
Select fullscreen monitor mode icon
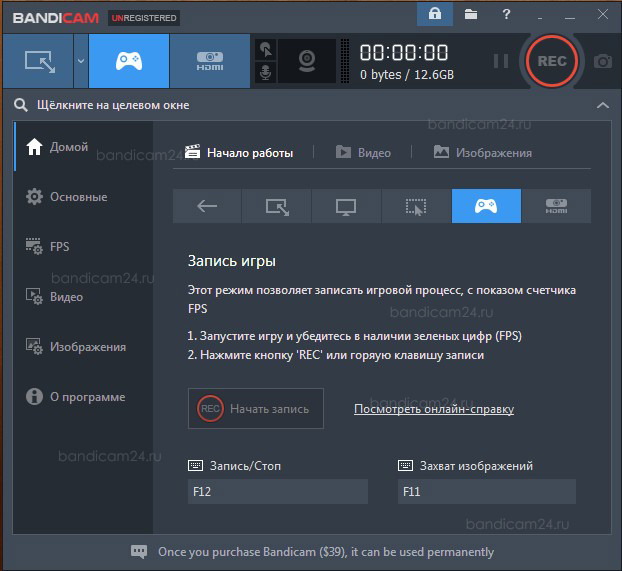pos(346,206)
